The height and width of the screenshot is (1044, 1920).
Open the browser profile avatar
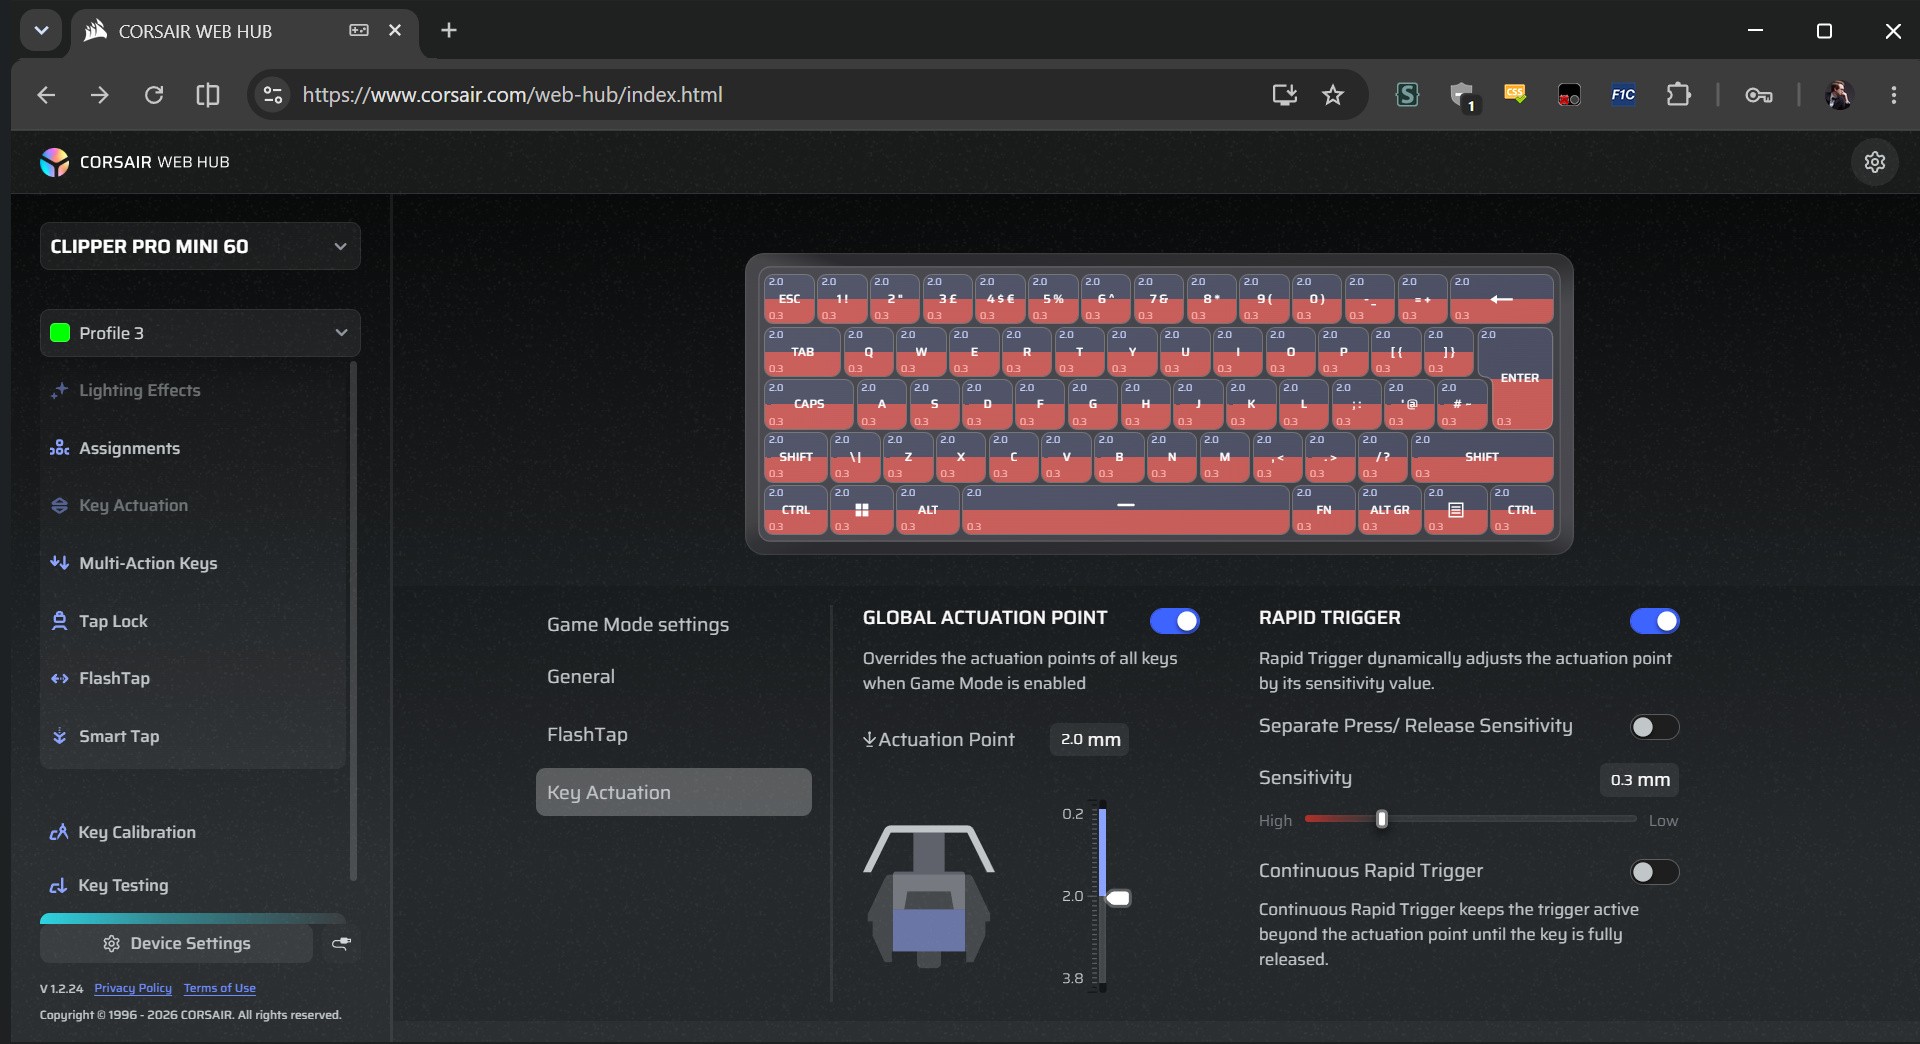(x=1839, y=95)
